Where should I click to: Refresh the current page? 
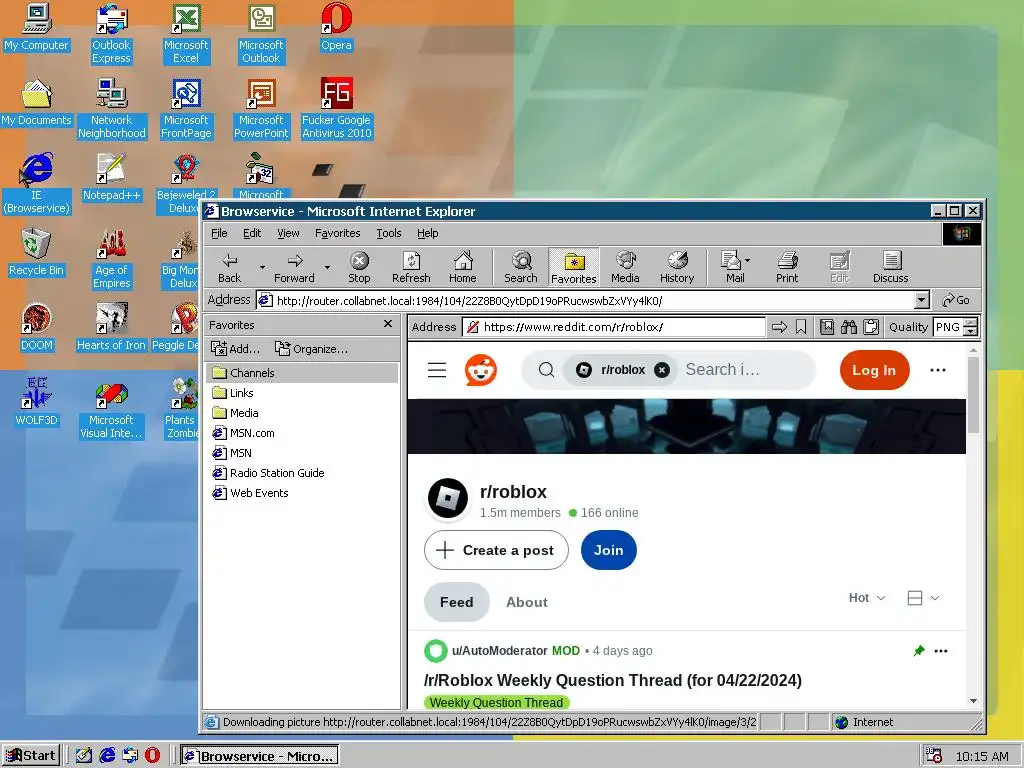click(x=411, y=267)
